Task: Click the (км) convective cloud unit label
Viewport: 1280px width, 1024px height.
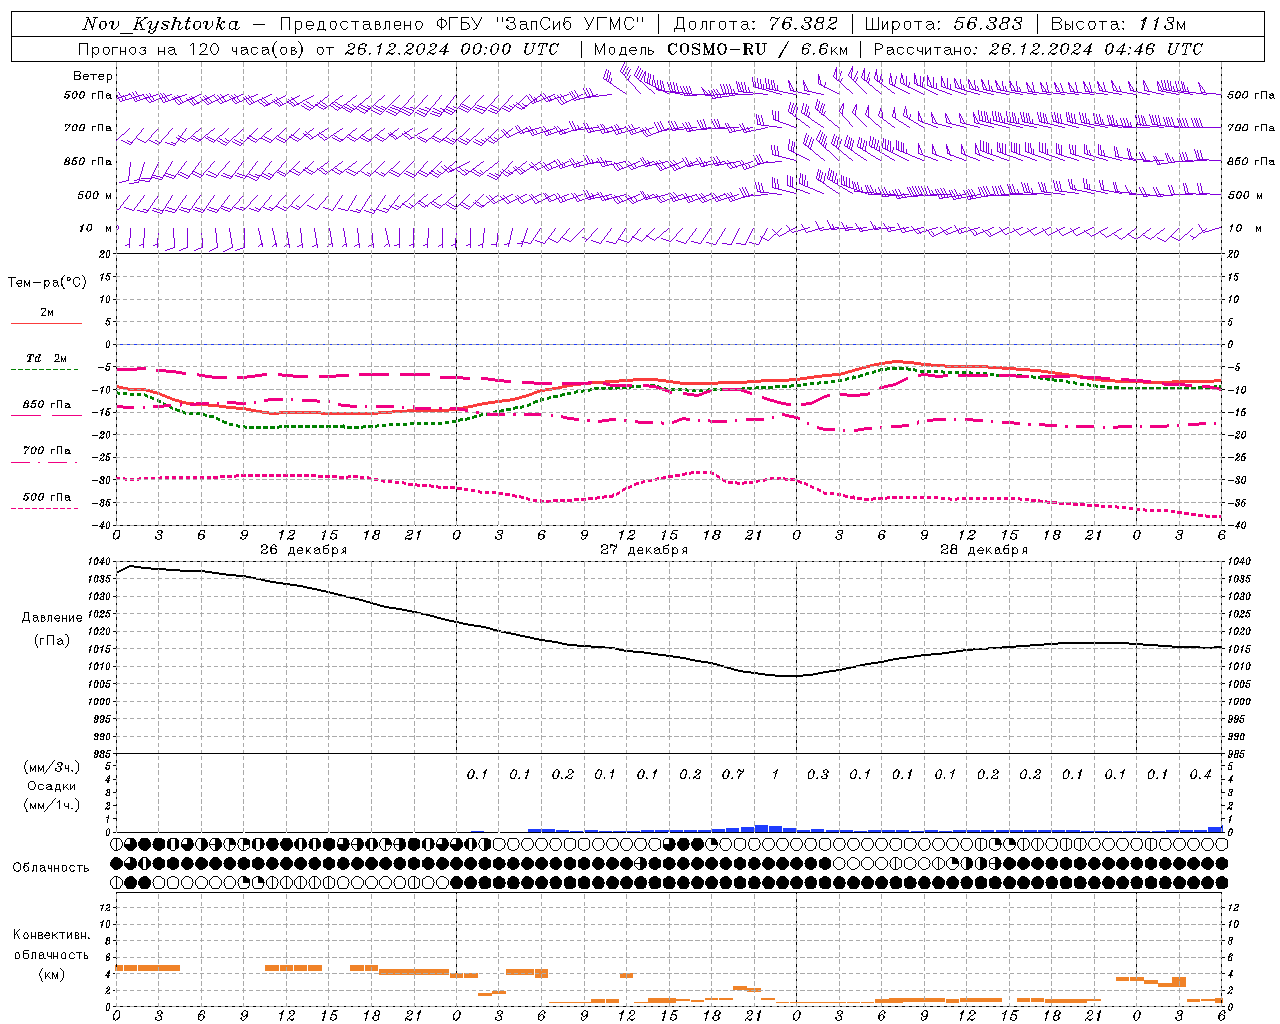Action: pos(51,974)
